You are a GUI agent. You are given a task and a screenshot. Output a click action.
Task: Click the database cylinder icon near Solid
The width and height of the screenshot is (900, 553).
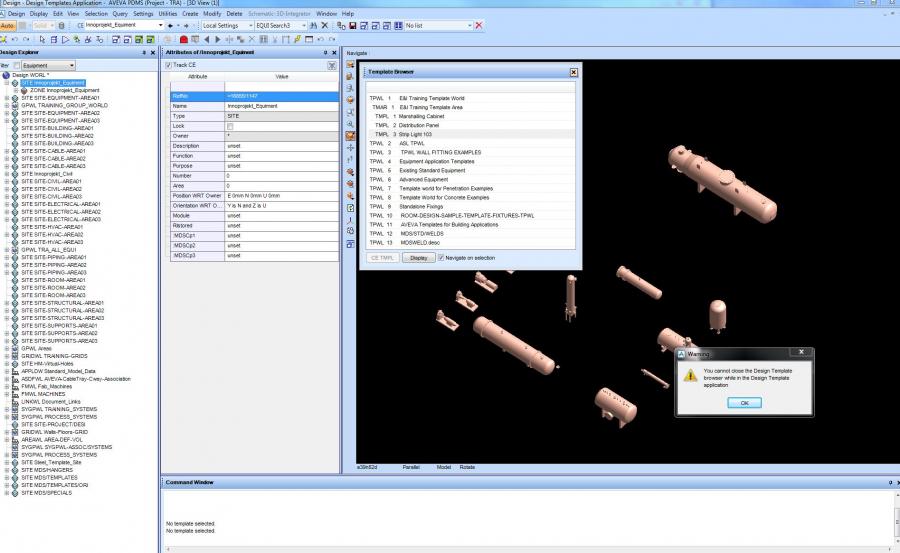point(62,25)
